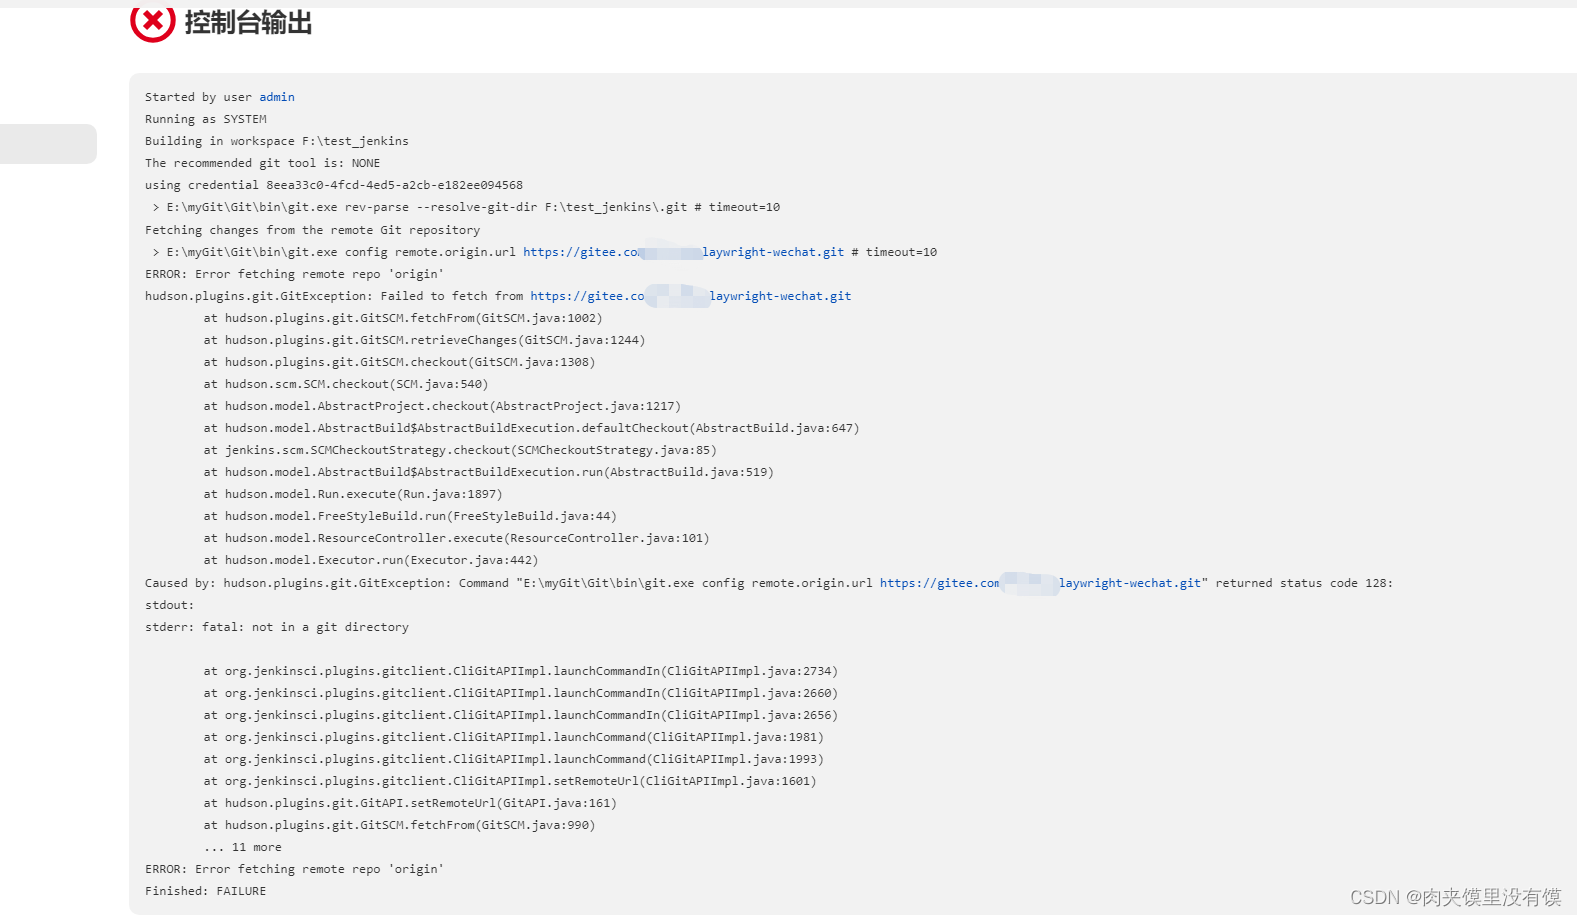This screenshot has height=916, width=1577.
Task: Select the GitSCM.fetchFrom(GitSCM.java:1002) stack line
Action: [403, 318]
